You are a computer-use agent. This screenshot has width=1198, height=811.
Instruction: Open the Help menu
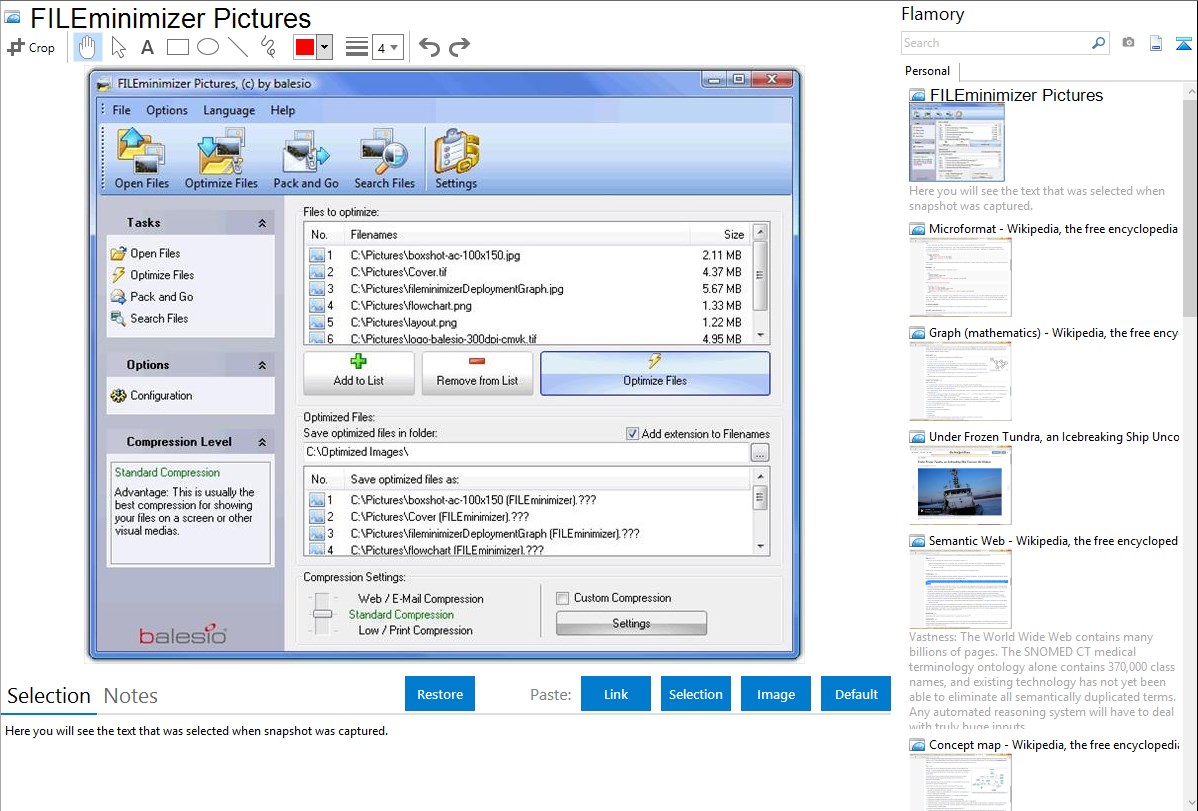(282, 110)
